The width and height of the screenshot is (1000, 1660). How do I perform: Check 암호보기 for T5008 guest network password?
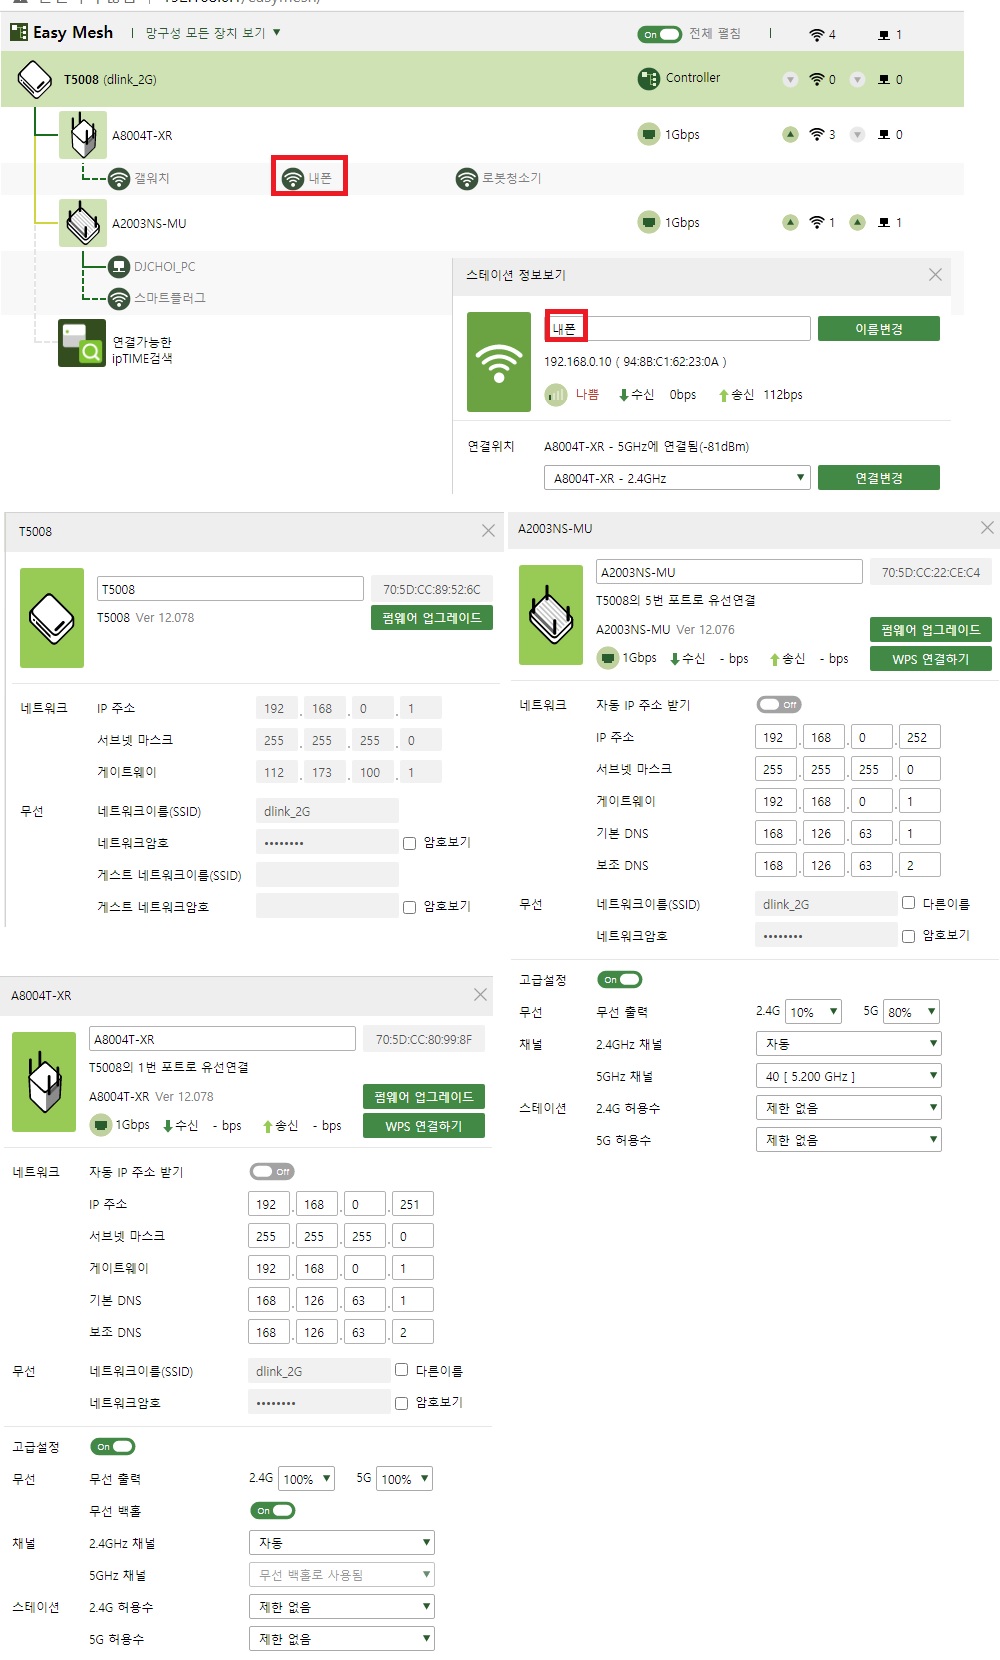coord(409,907)
